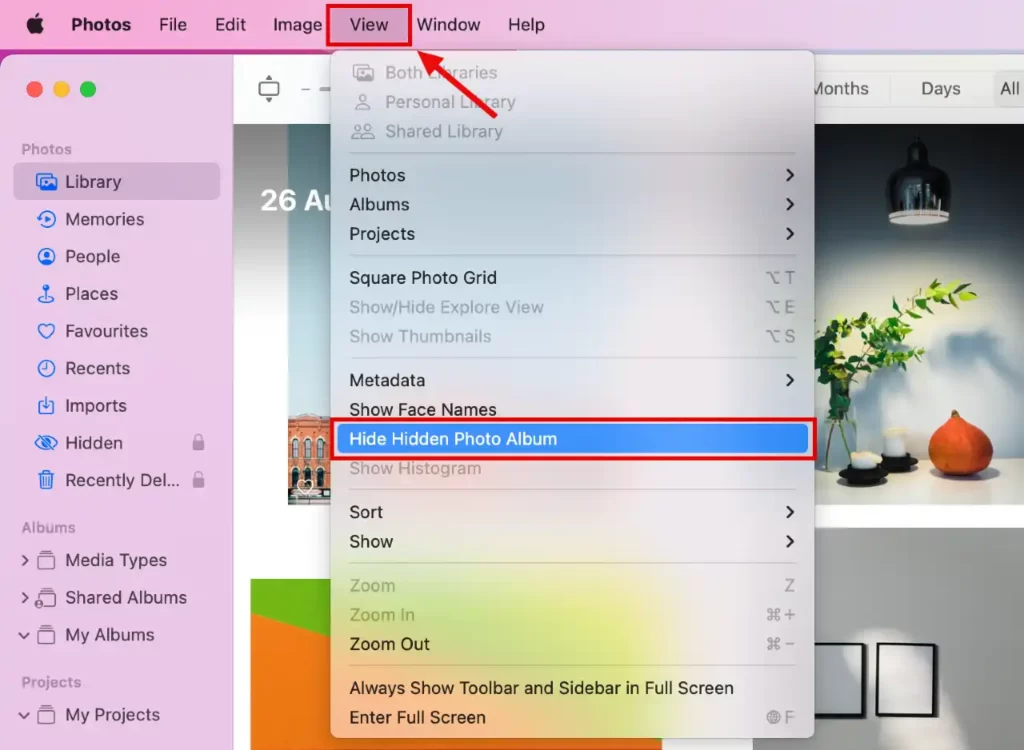Open the picture frames photo thumbnail
This screenshot has height=750, width=1024.
tap(920, 639)
